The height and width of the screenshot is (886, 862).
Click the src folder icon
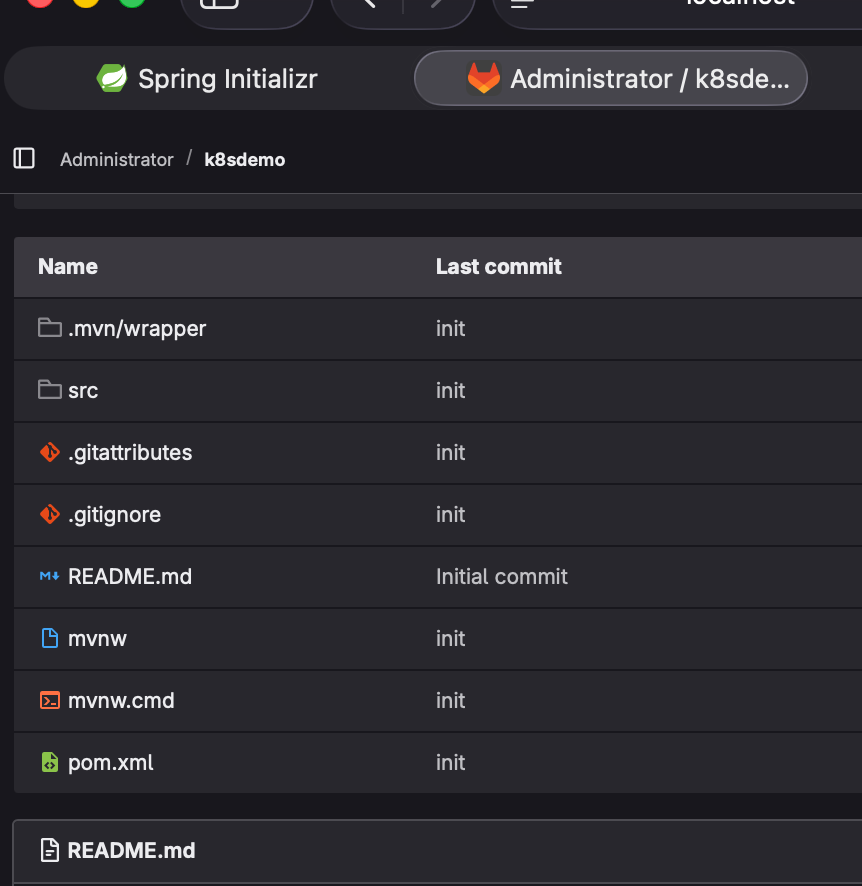50,390
